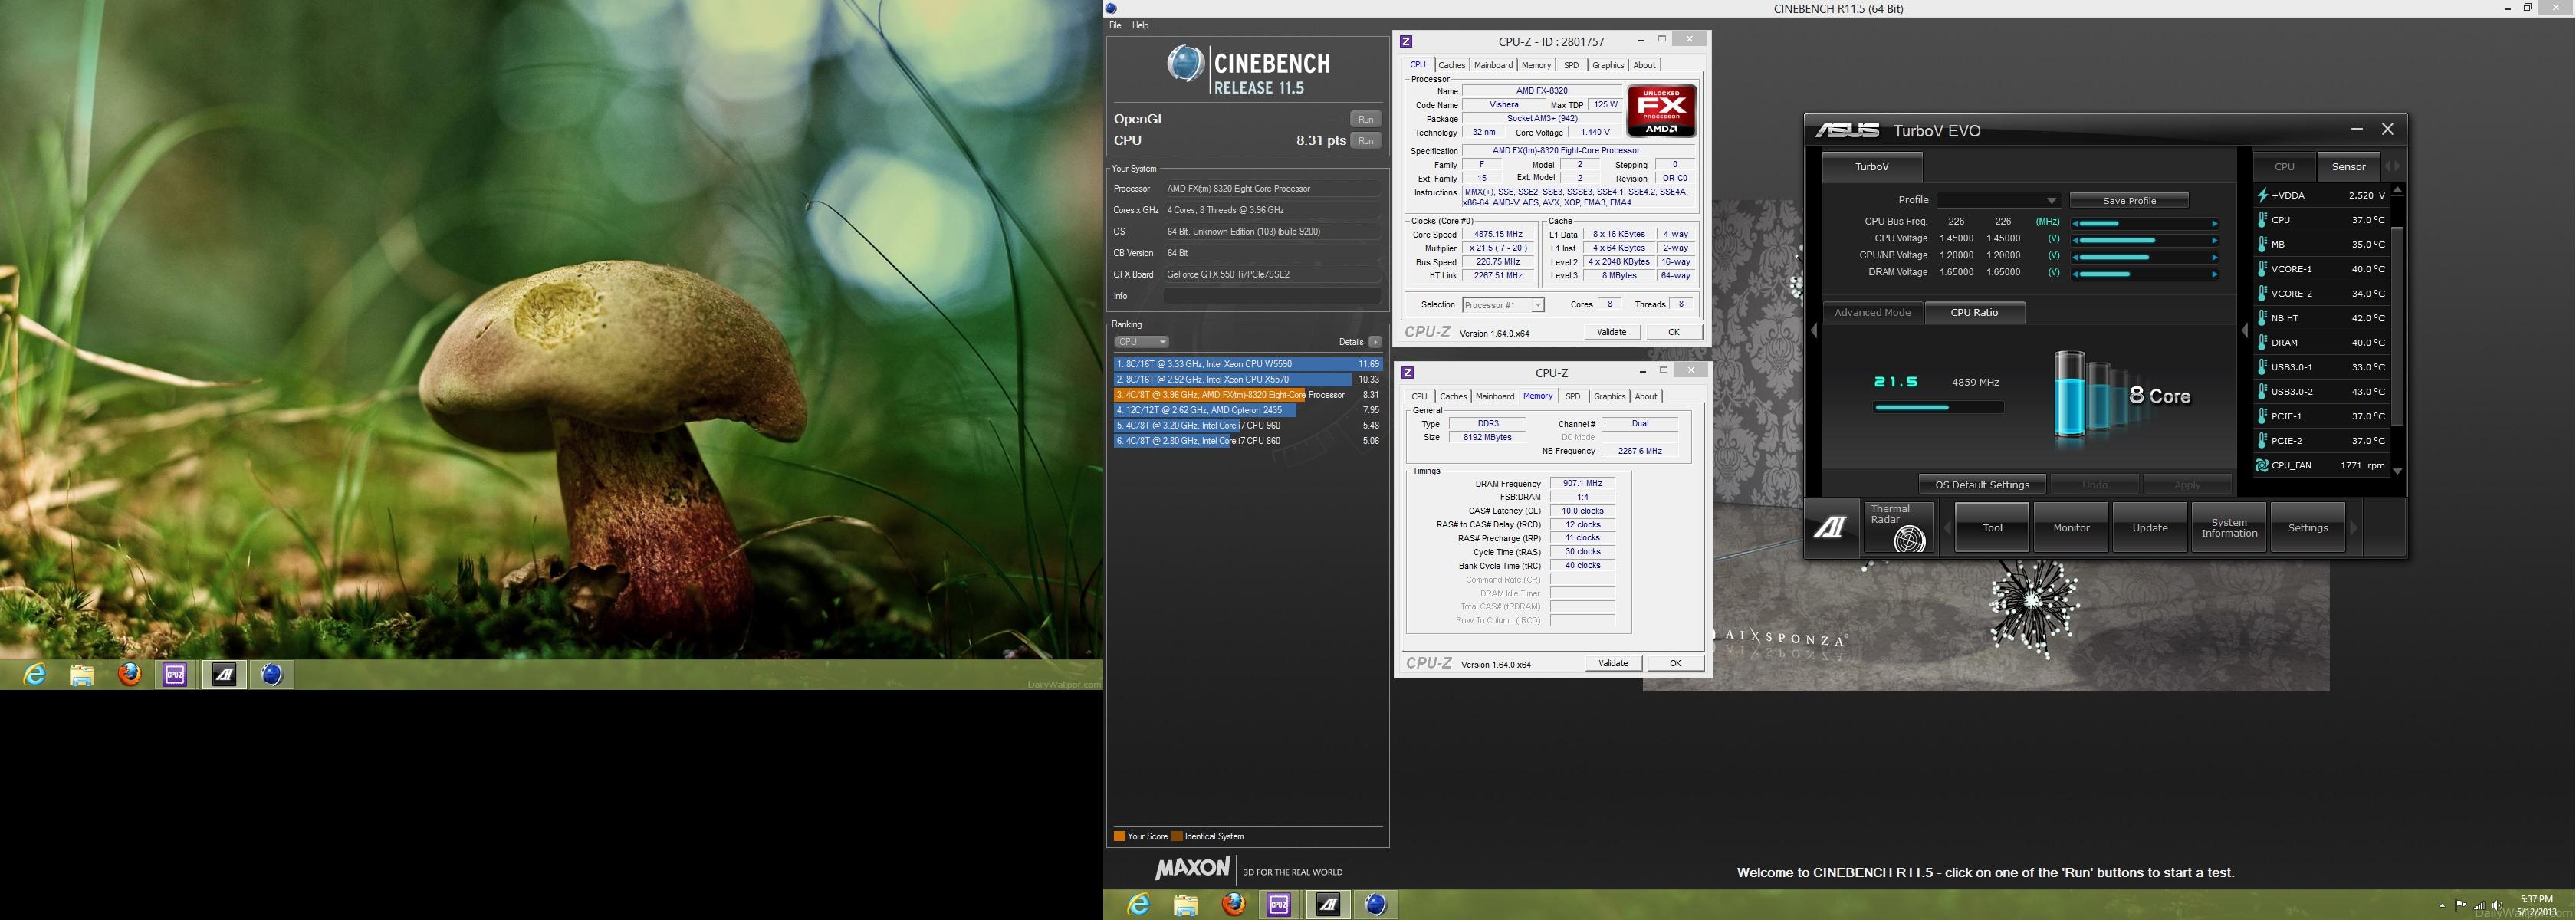Expand ranking Details arrow in Cinebench
Screen dimensions: 2576x920
1375,342
